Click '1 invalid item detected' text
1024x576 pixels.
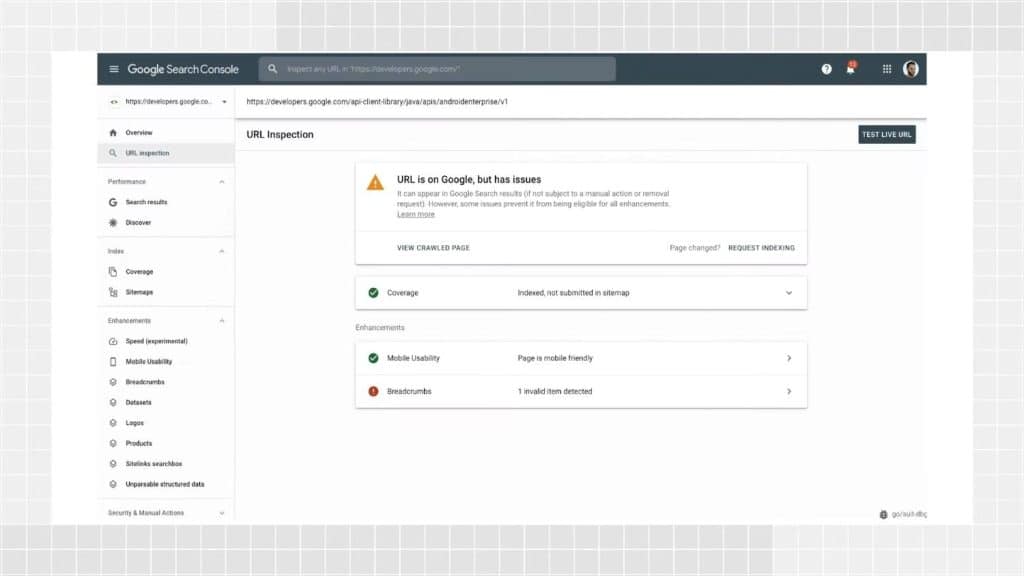(x=554, y=391)
